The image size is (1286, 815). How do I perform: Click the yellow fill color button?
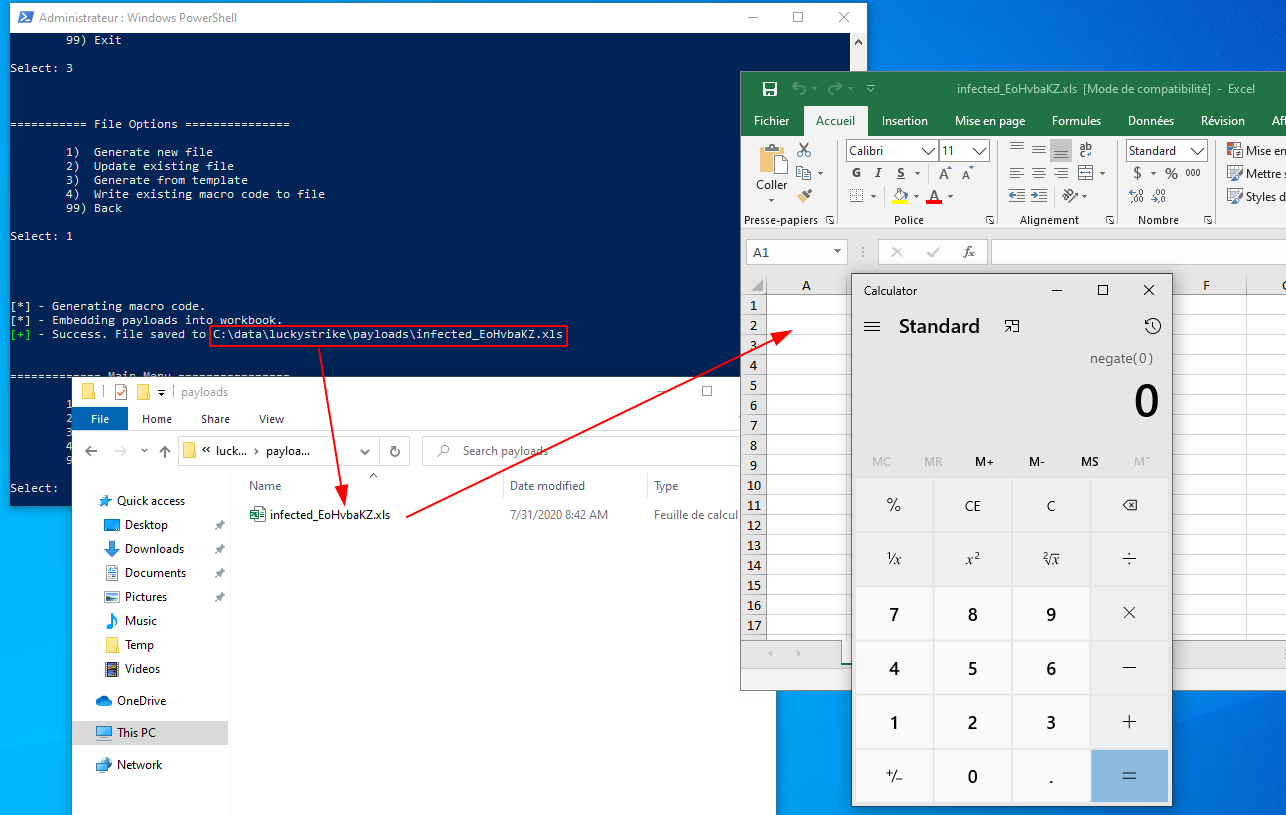coord(900,196)
